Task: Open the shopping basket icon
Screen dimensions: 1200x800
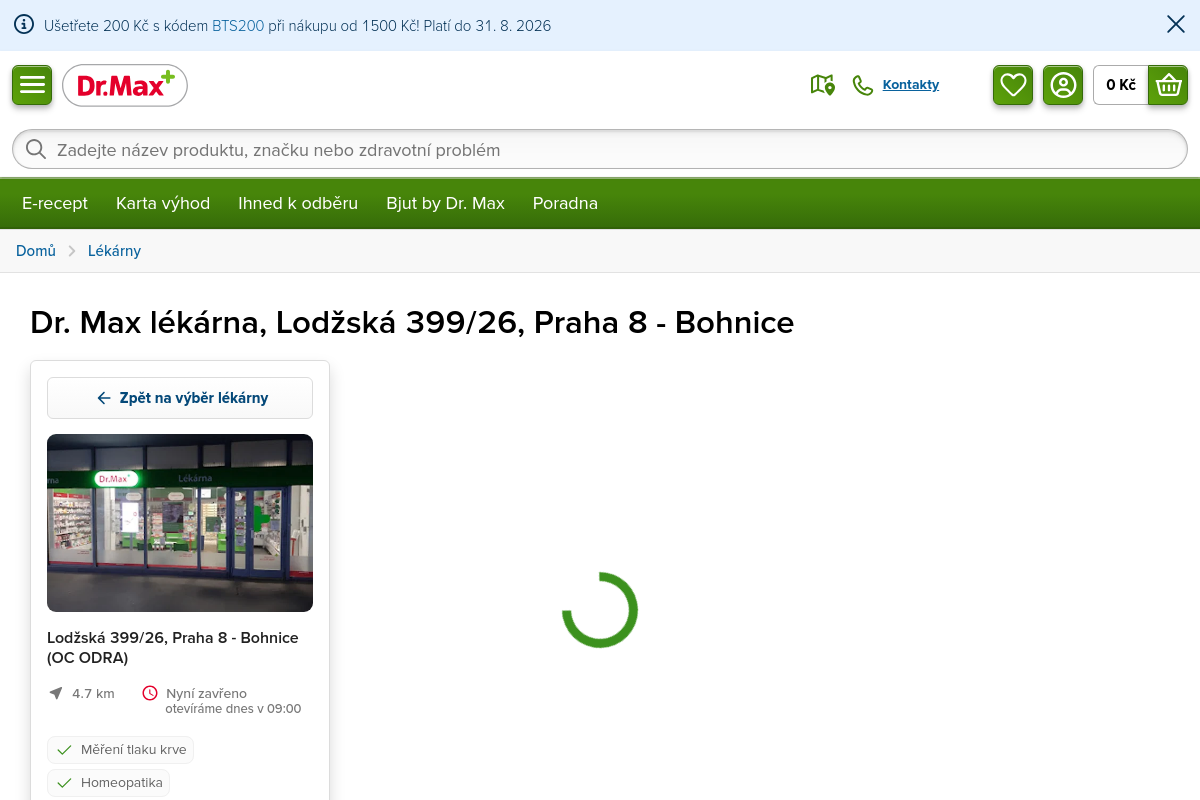Action: 1168,85
